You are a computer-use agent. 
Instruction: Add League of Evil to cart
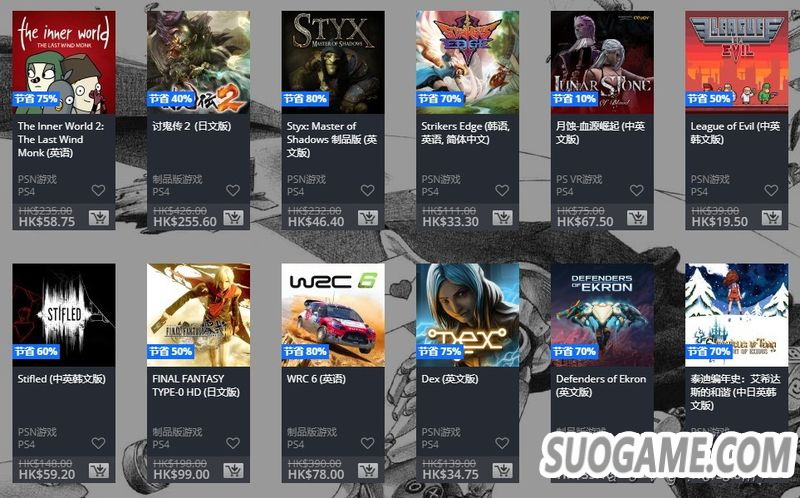click(772, 218)
